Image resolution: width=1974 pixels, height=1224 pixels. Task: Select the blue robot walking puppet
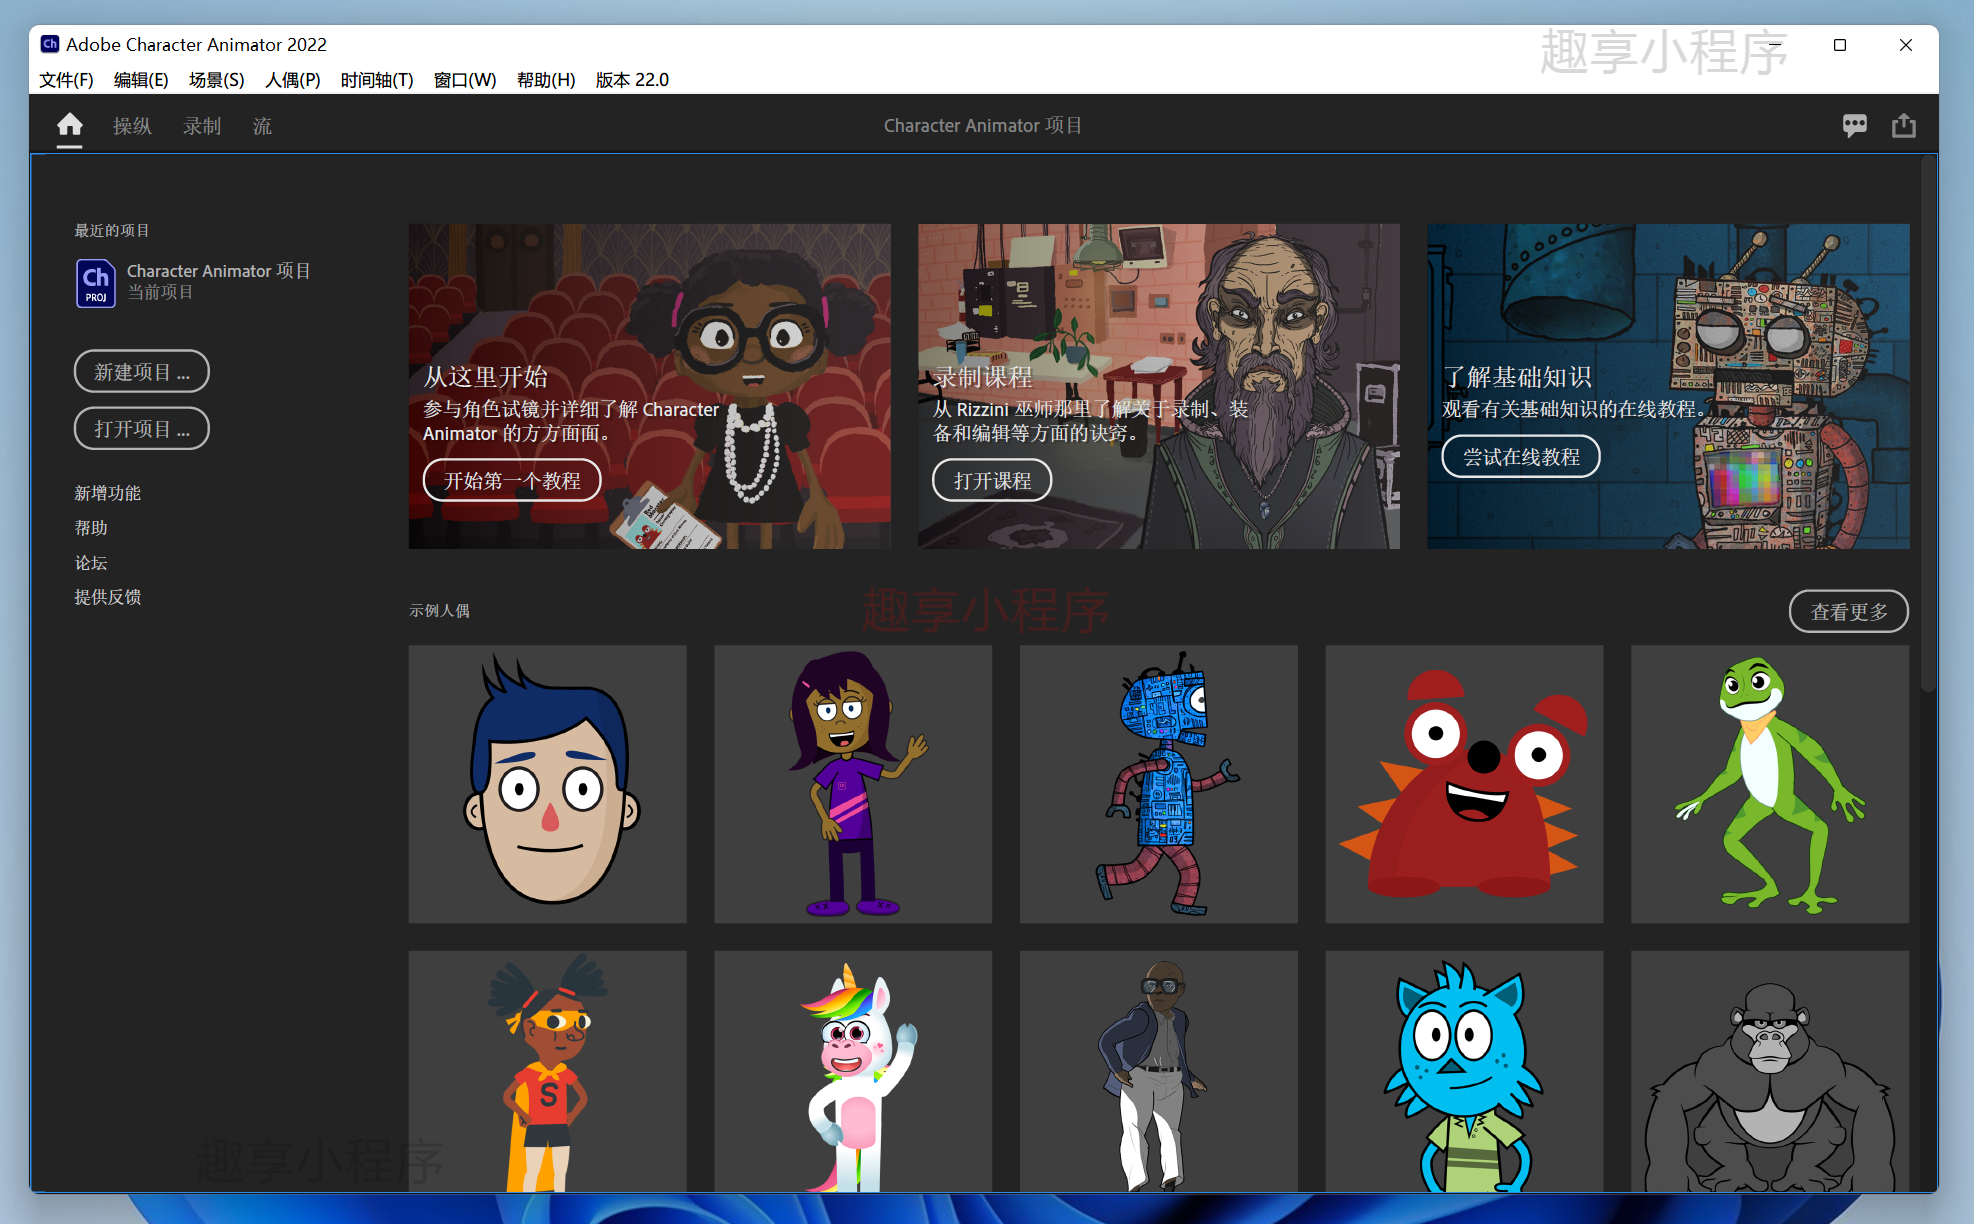pyautogui.click(x=1159, y=784)
